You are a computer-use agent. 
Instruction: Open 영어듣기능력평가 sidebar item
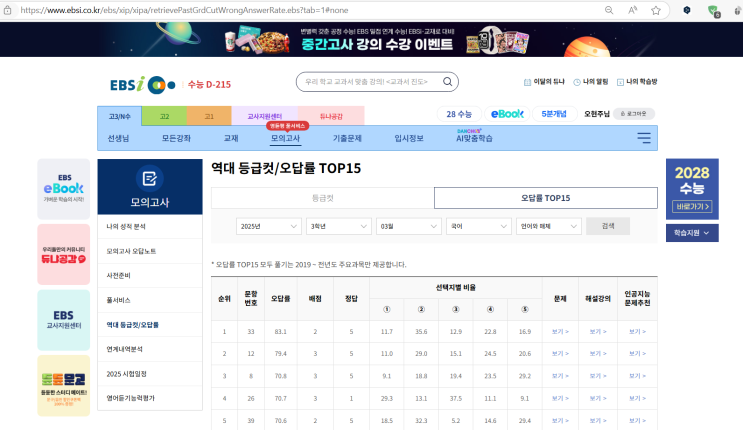click(x=150, y=398)
